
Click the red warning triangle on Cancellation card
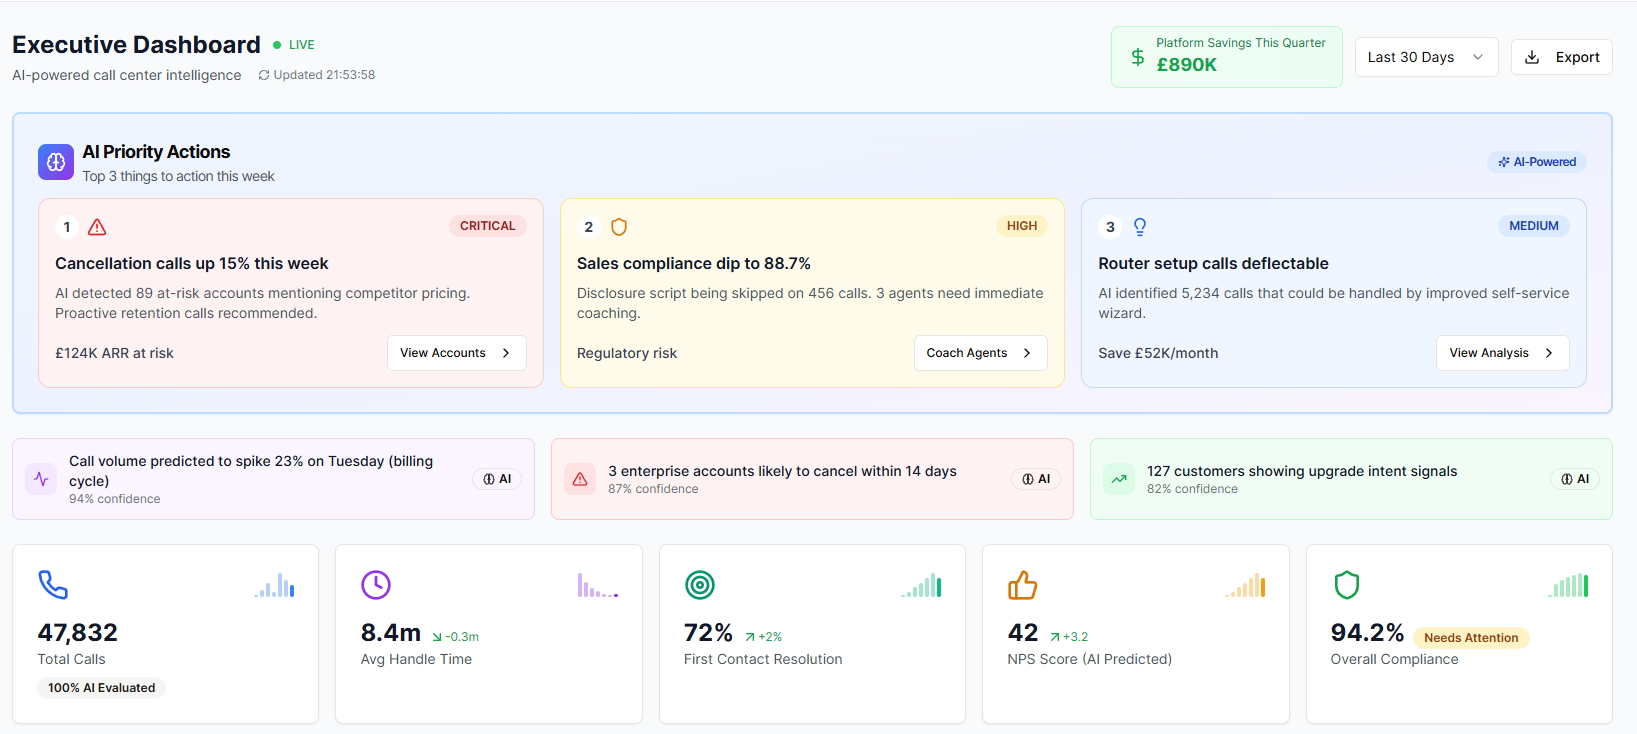[x=97, y=227]
